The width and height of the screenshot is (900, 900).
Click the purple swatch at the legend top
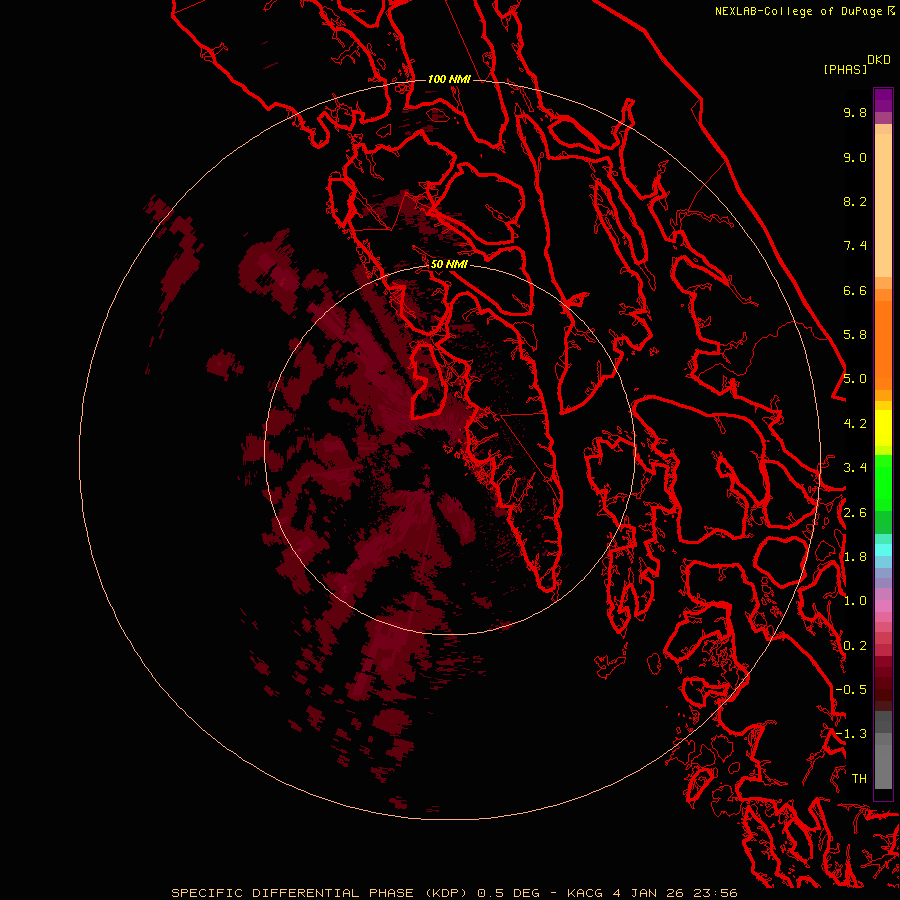(883, 100)
